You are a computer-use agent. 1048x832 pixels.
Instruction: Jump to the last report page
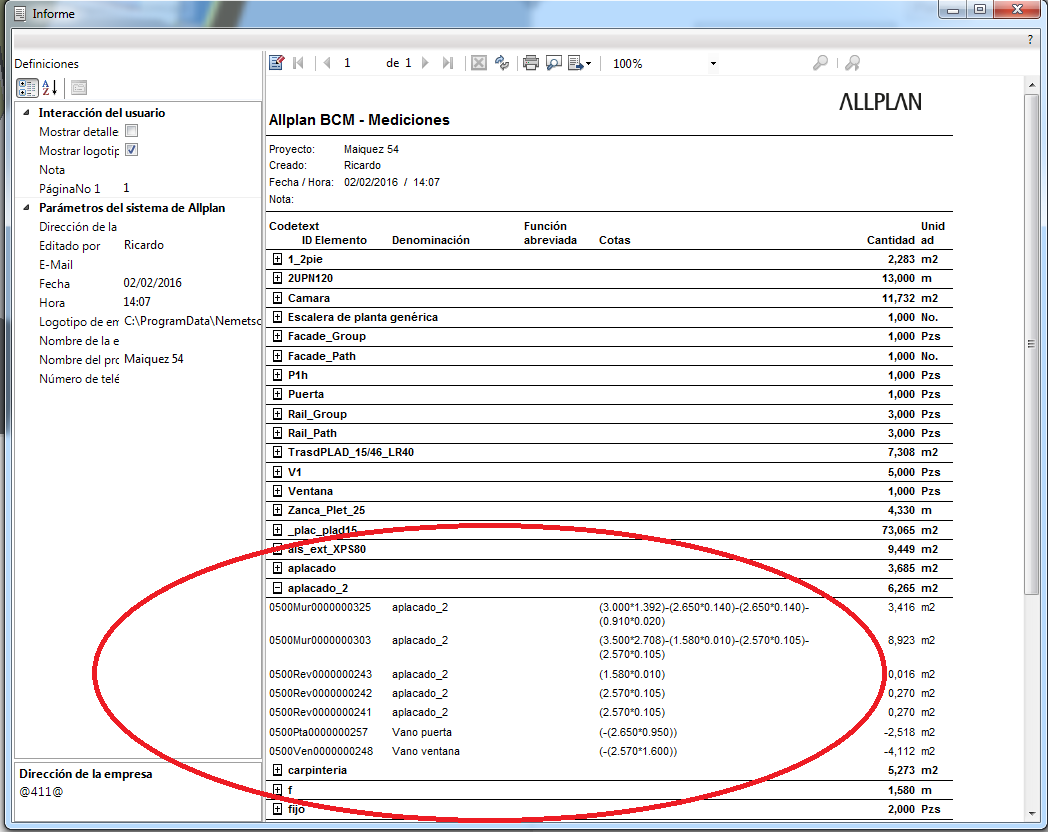pos(448,63)
